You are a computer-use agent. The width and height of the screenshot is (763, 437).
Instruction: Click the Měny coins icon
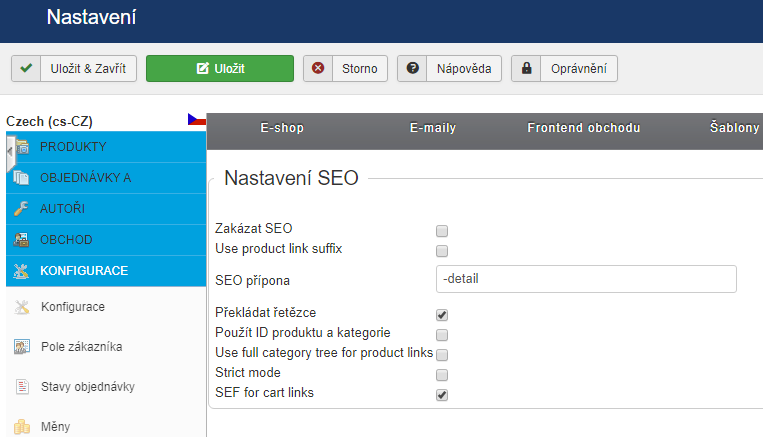(x=21, y=427)
